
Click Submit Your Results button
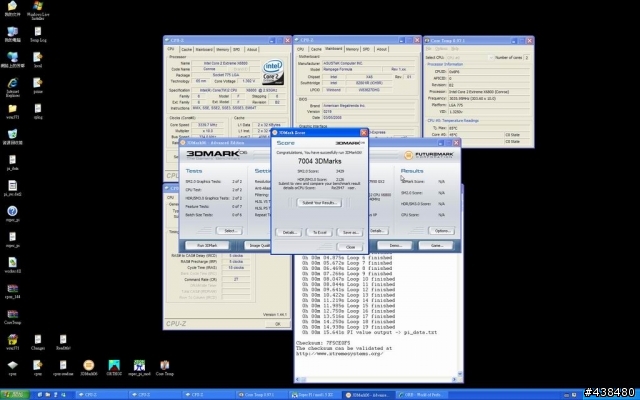319,203
